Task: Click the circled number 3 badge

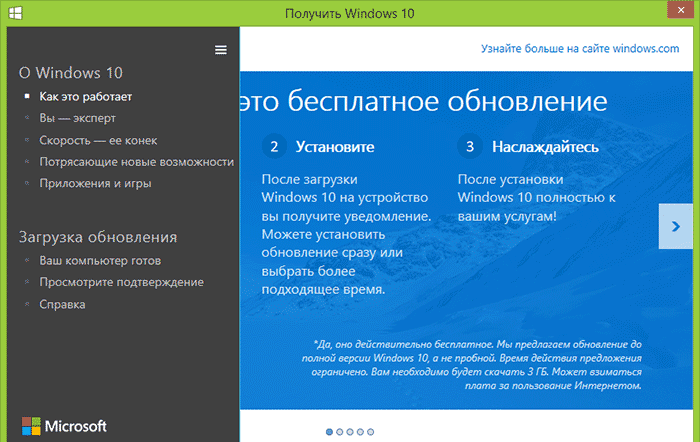Action: click(x=470, y=146)
